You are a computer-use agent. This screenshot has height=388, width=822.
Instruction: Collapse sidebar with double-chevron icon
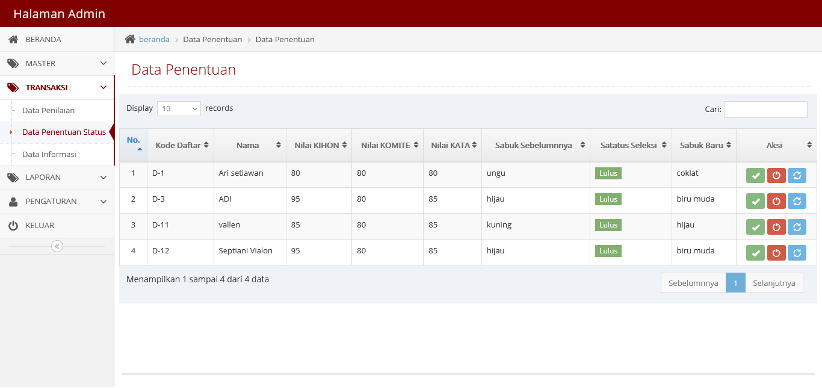tap(57, 246)
